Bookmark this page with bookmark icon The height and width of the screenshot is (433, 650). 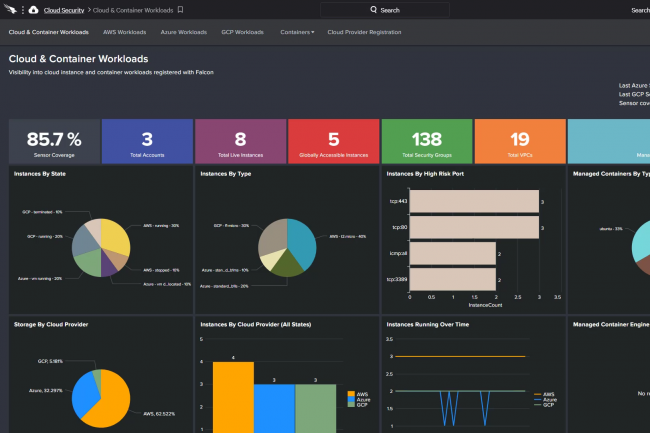tap(180, 10)
